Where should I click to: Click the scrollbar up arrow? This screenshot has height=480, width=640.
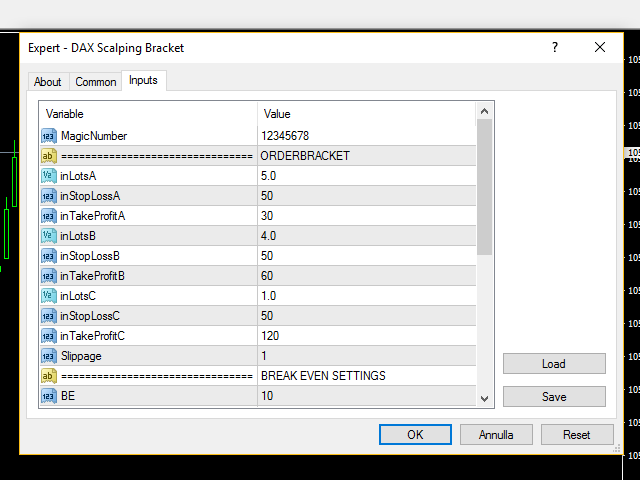484,111
